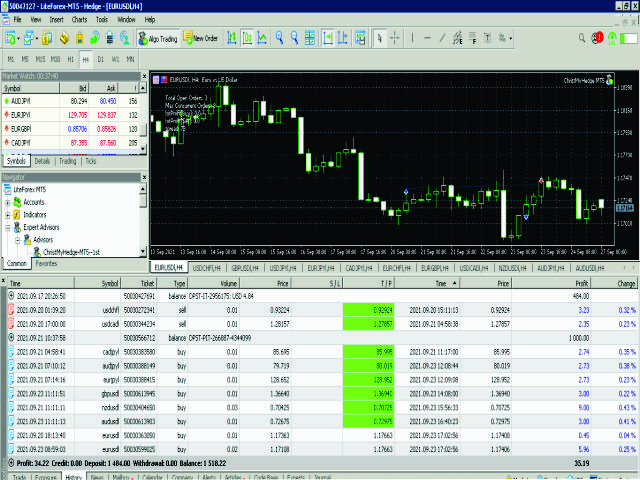The height and width of the screenshot is (480, 640).
Task: Select the M1 timeframe
Action: point(11,60)
